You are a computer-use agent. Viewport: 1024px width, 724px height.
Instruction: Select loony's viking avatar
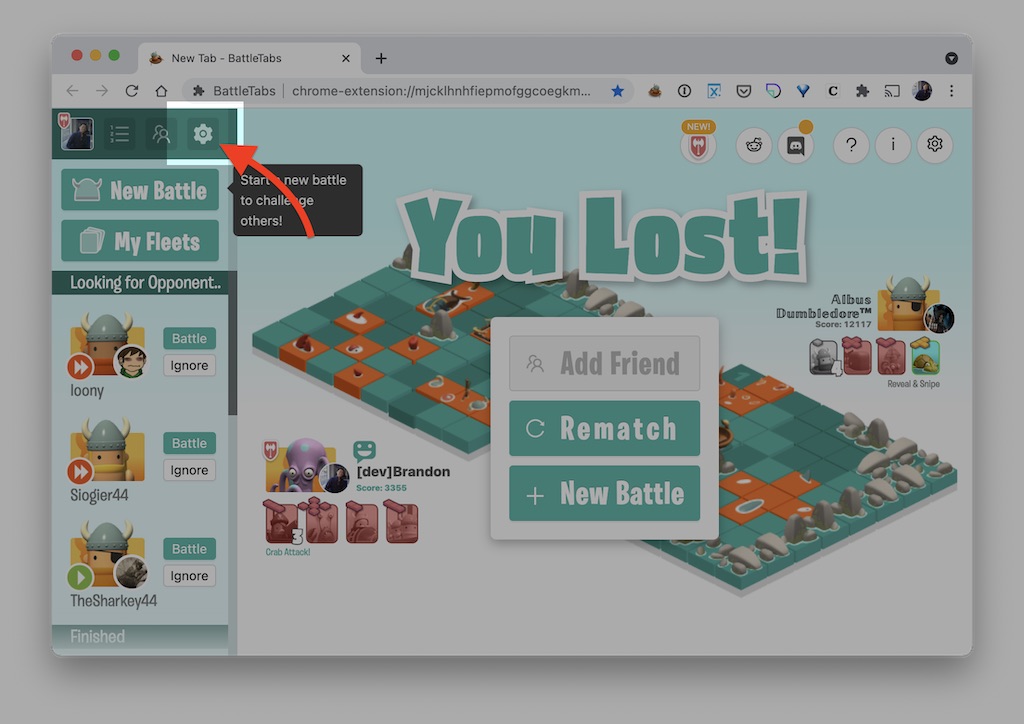(x=108, y=344)
